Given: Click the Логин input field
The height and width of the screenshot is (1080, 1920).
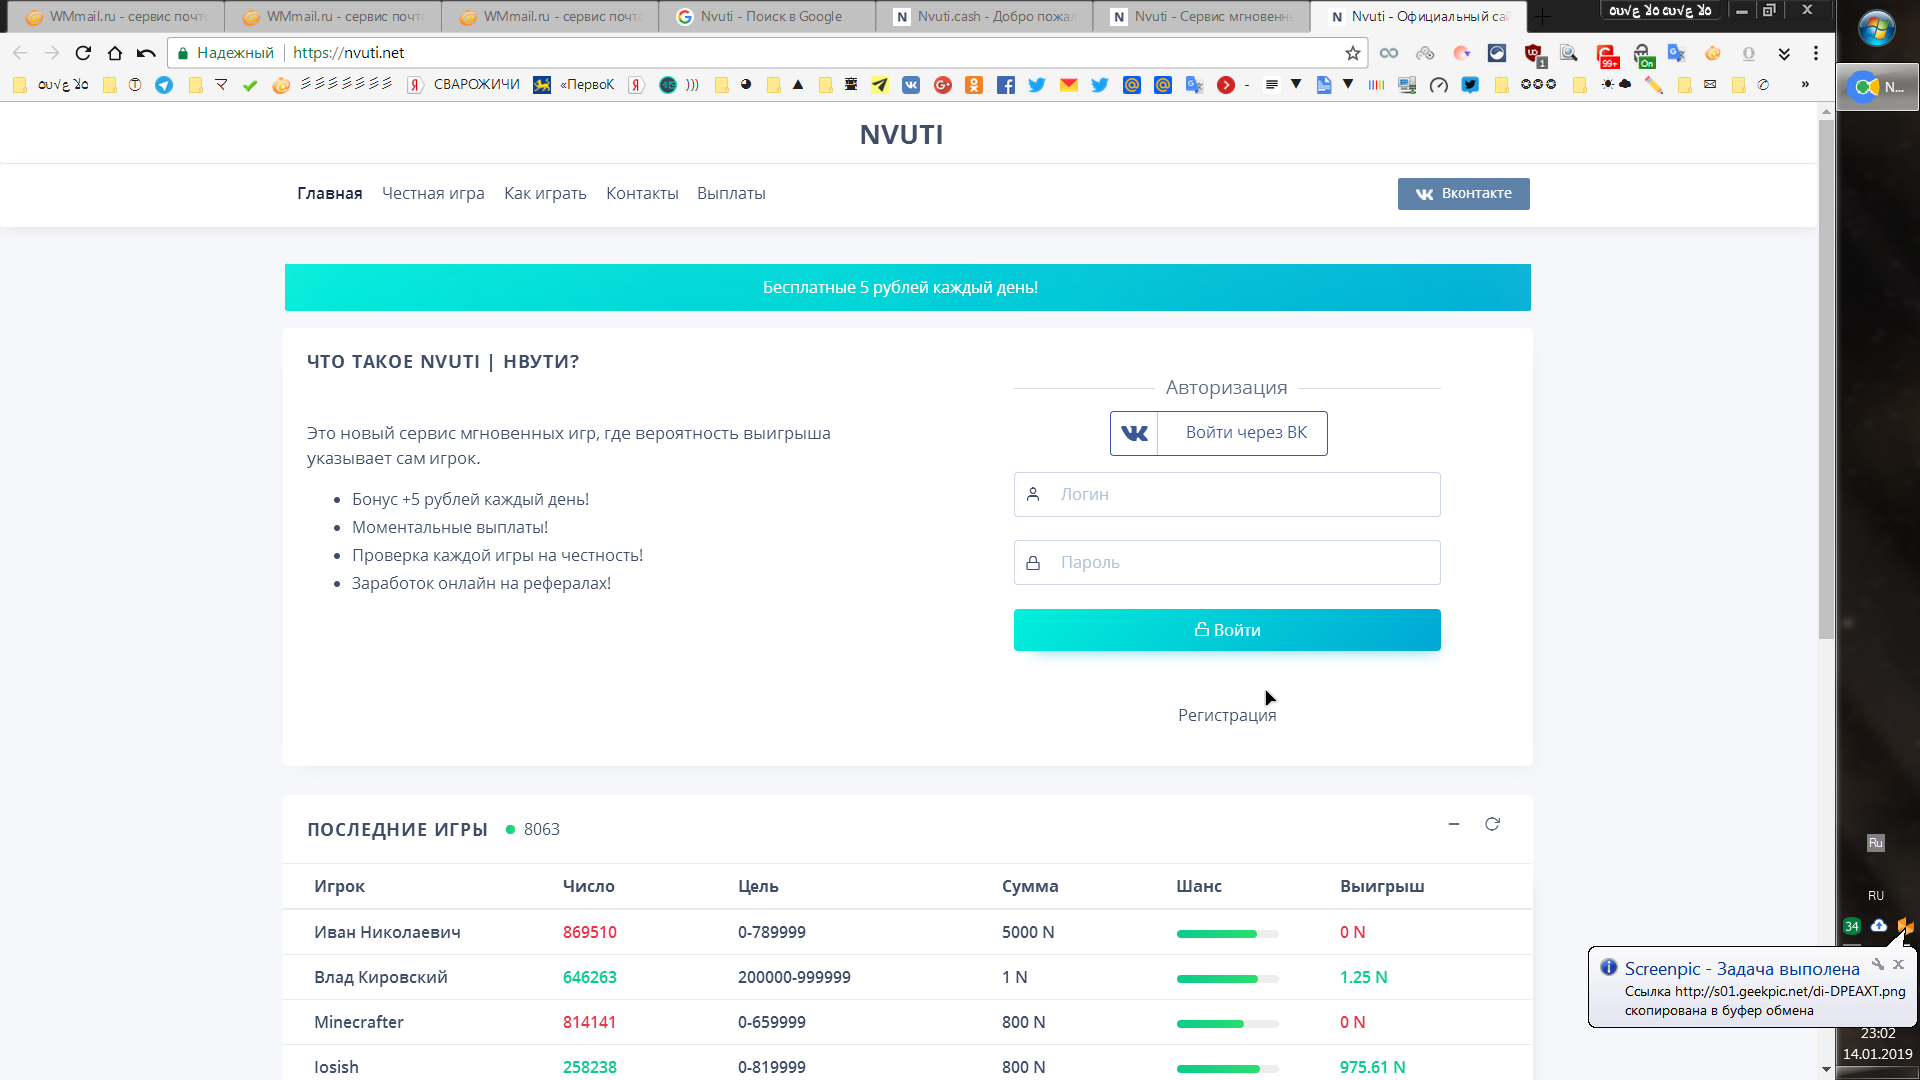Looking at the screenshot, I should (x=1227, y=495).
